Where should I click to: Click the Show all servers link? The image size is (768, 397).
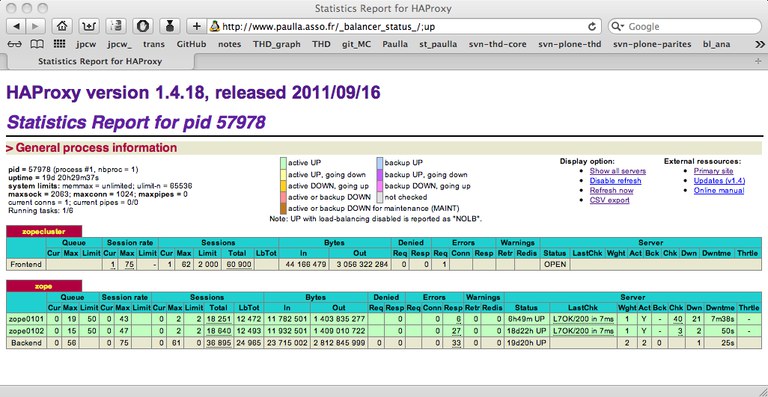(x=618, y=171)
